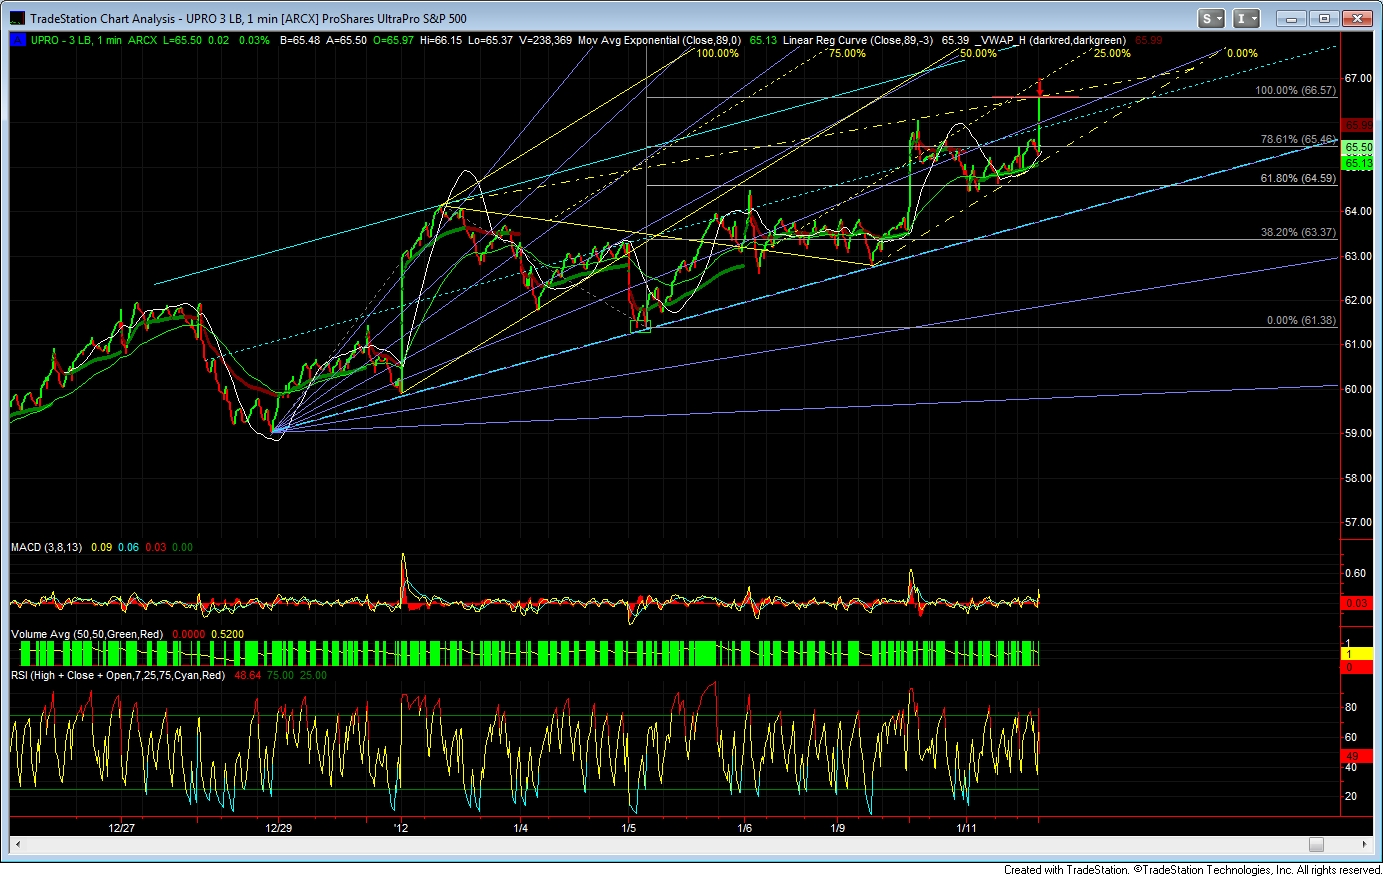
Task: Click the 67.00 price axis label
Action: (1357, 78)
